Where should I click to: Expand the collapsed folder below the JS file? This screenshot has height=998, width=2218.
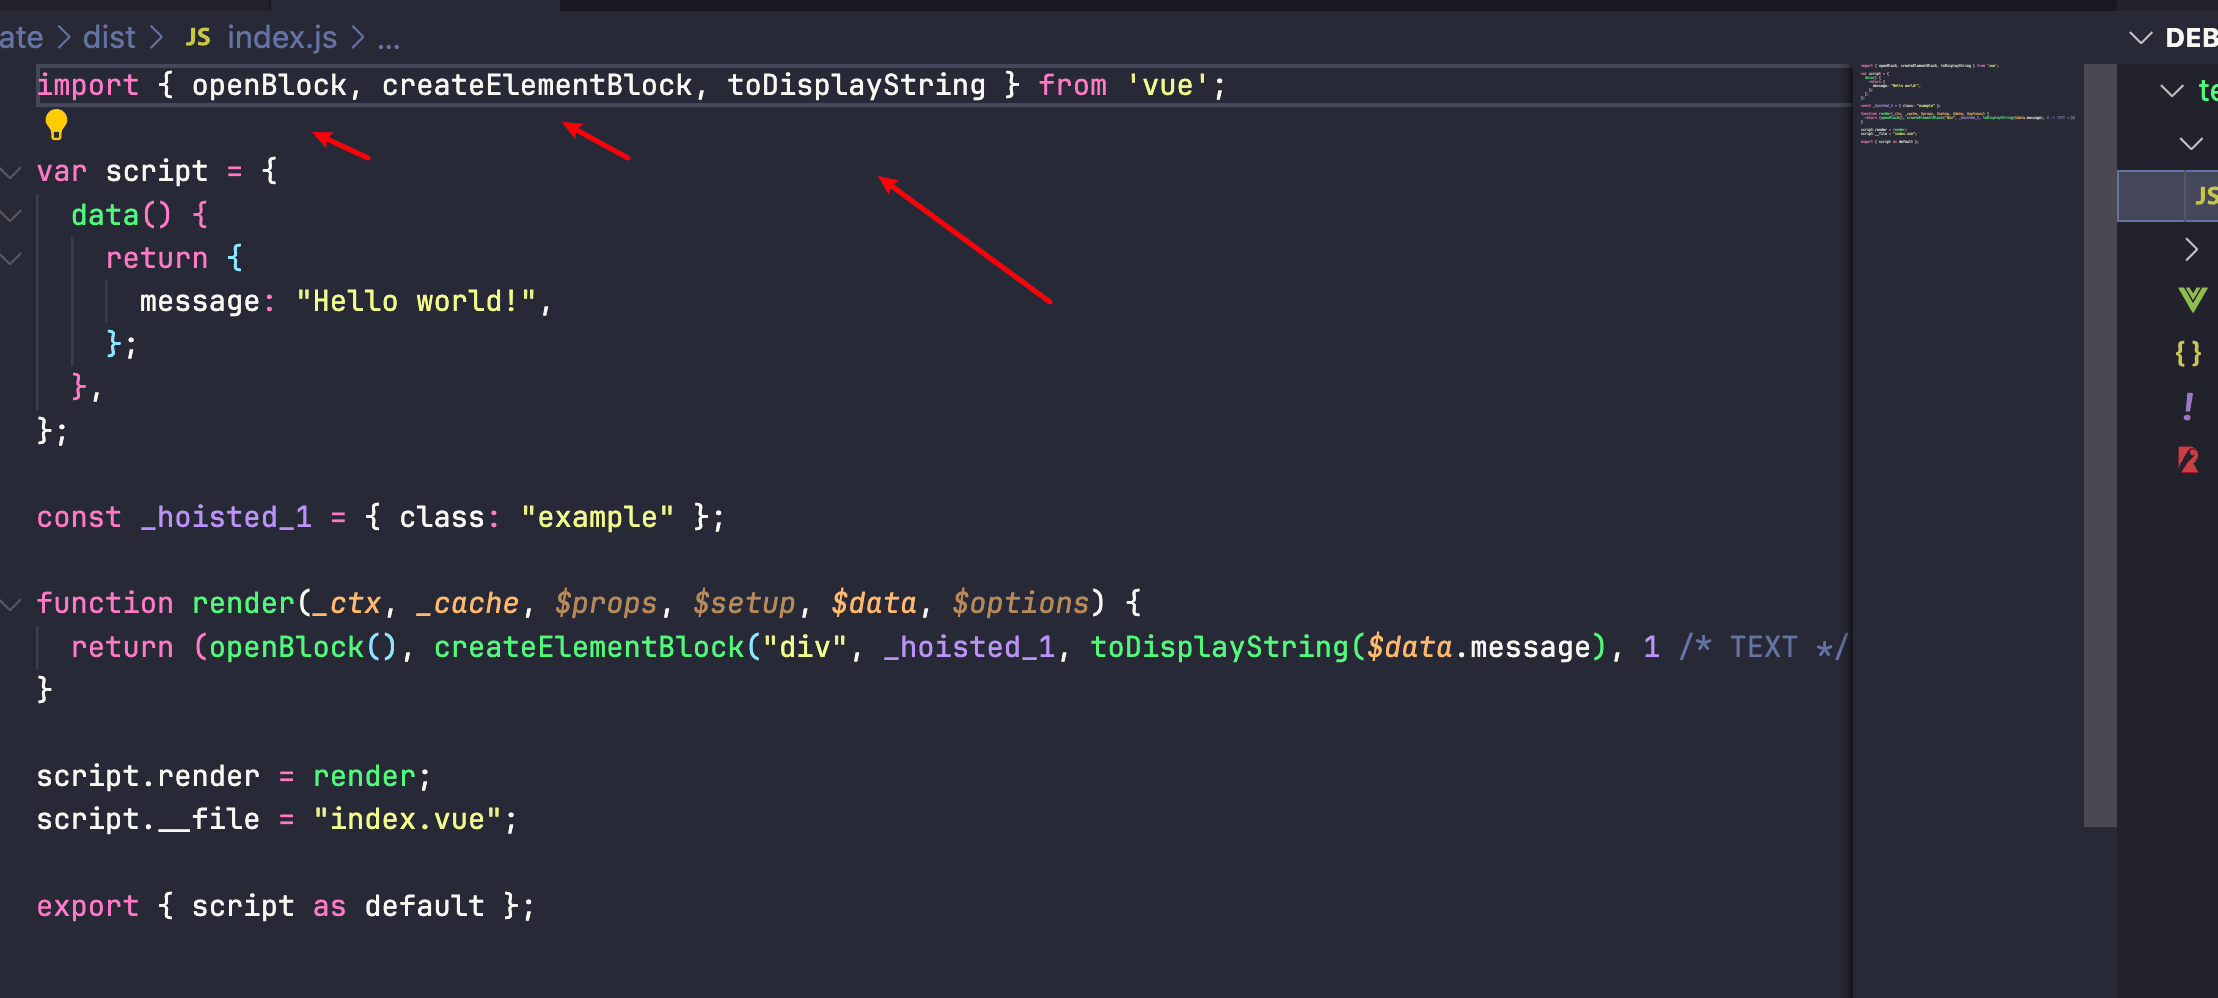[x=2190, y=249]
